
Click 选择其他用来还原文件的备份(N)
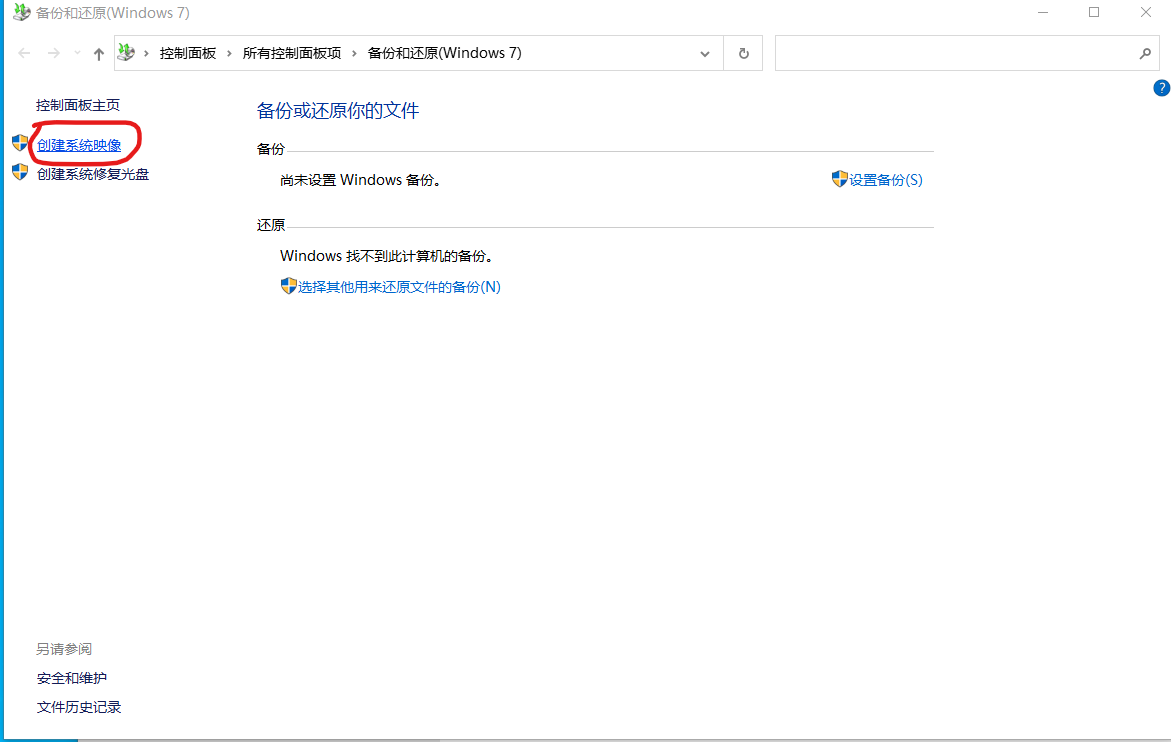click(399, 287)
